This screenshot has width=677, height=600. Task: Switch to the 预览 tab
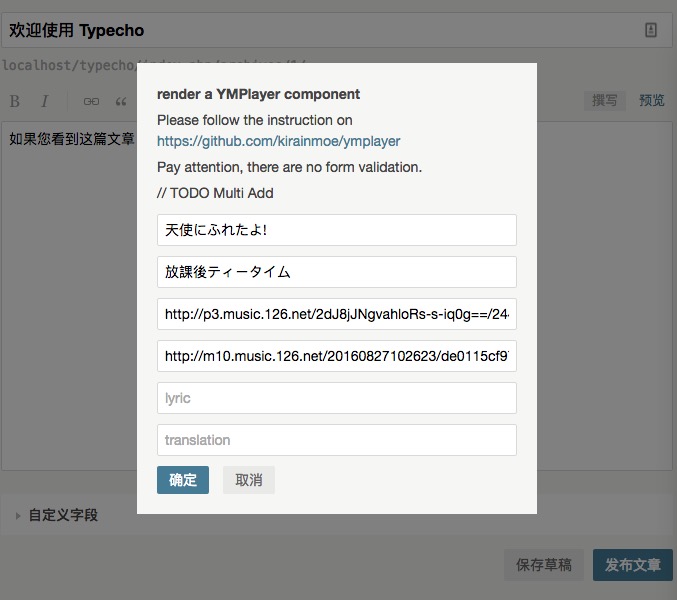(652, 101)
